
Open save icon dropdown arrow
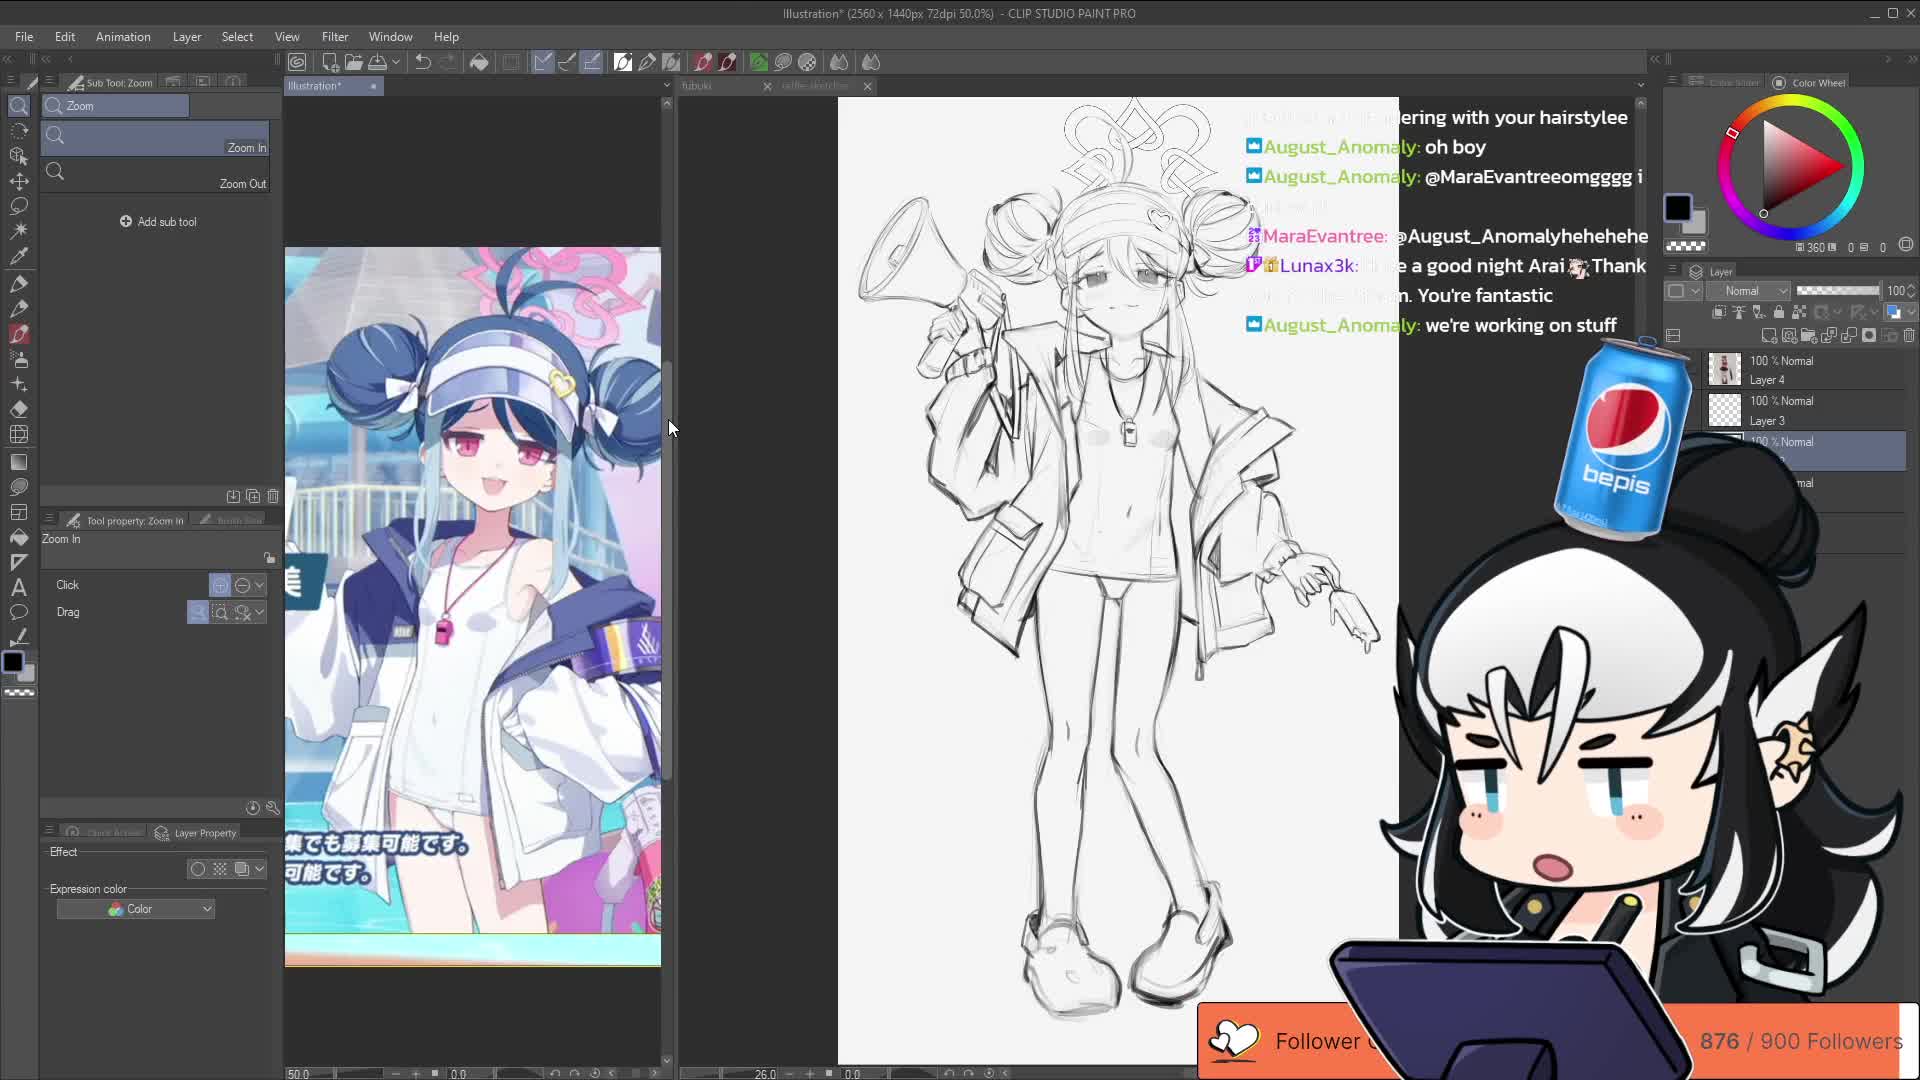click(x=396, y=62)
